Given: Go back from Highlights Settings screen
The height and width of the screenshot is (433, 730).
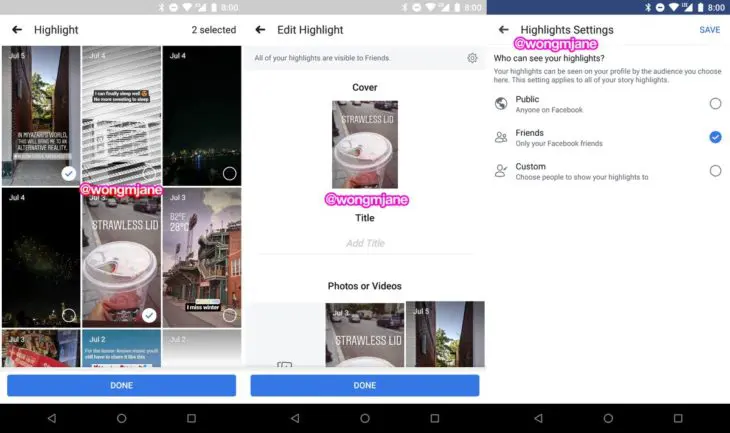Looking at the screenshot, I should [503, 30].
